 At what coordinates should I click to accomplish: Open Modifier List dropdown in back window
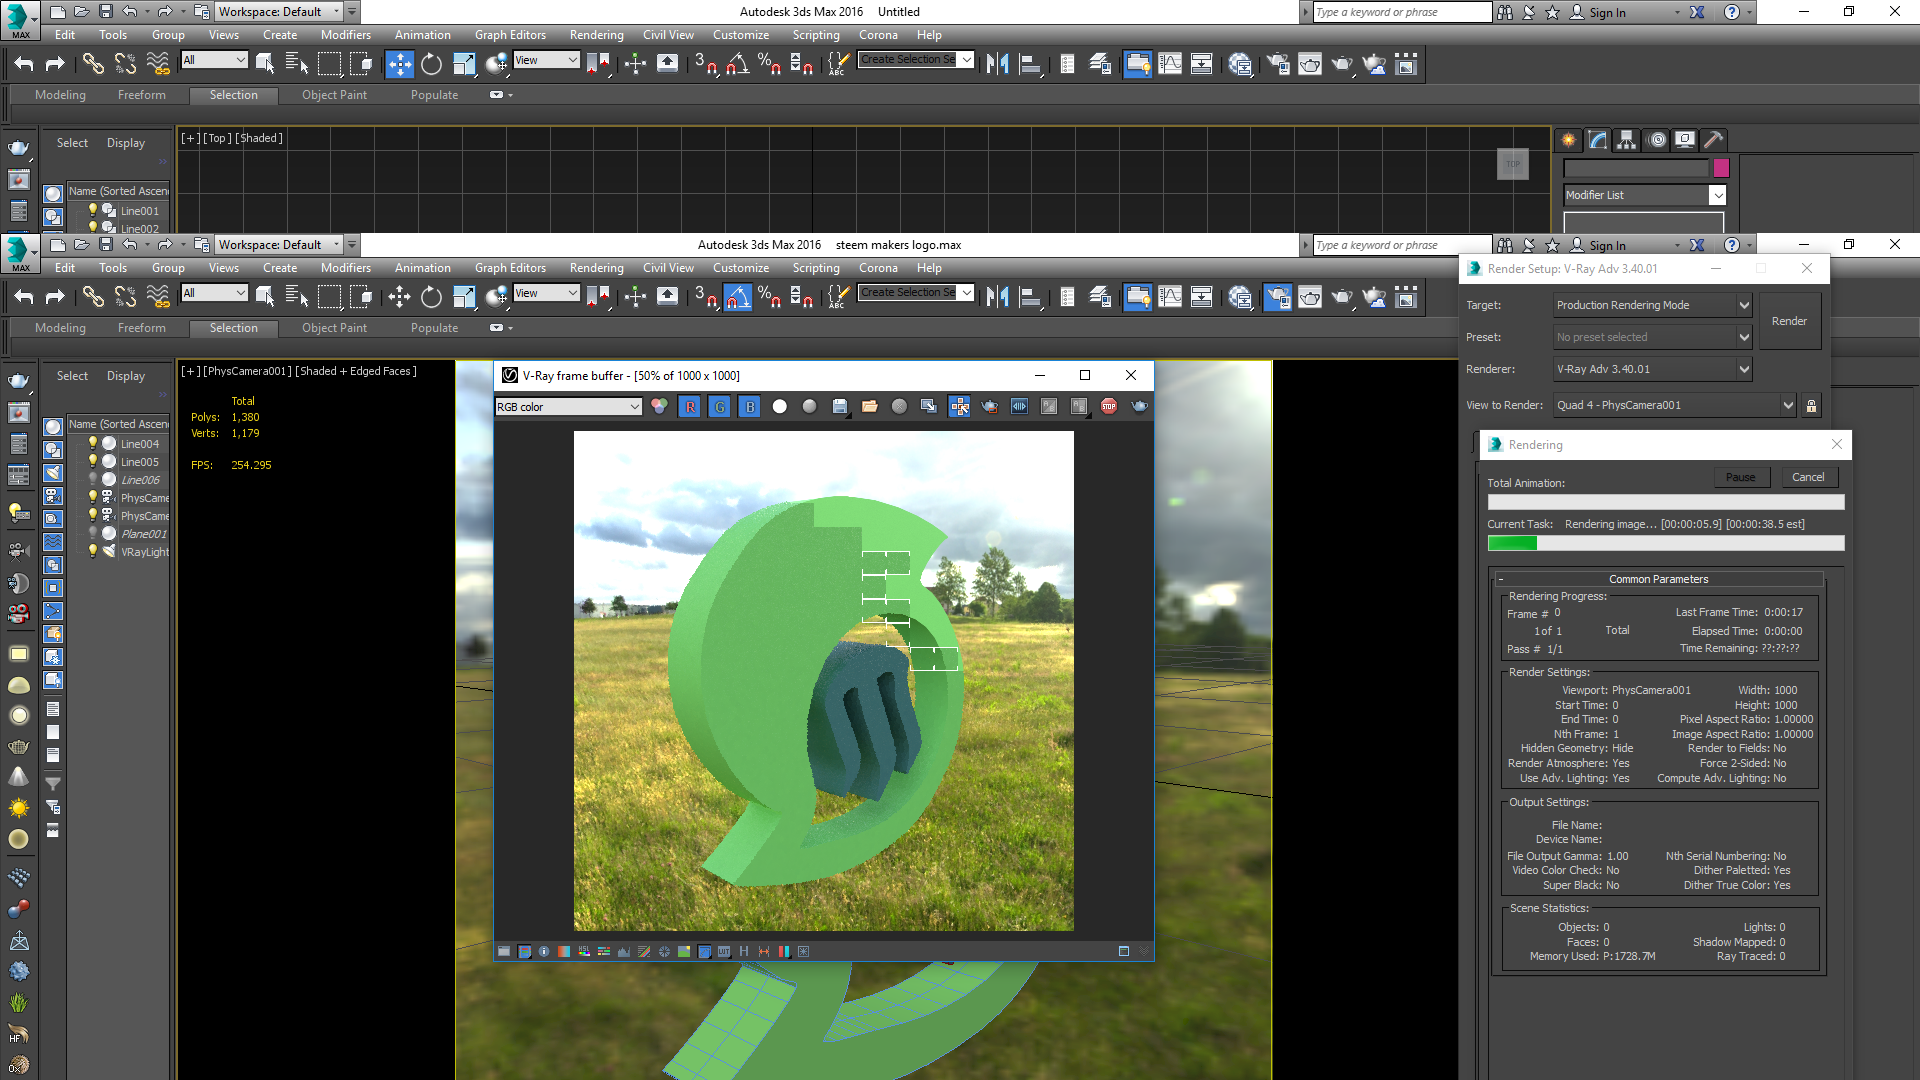pos(1645,195)
